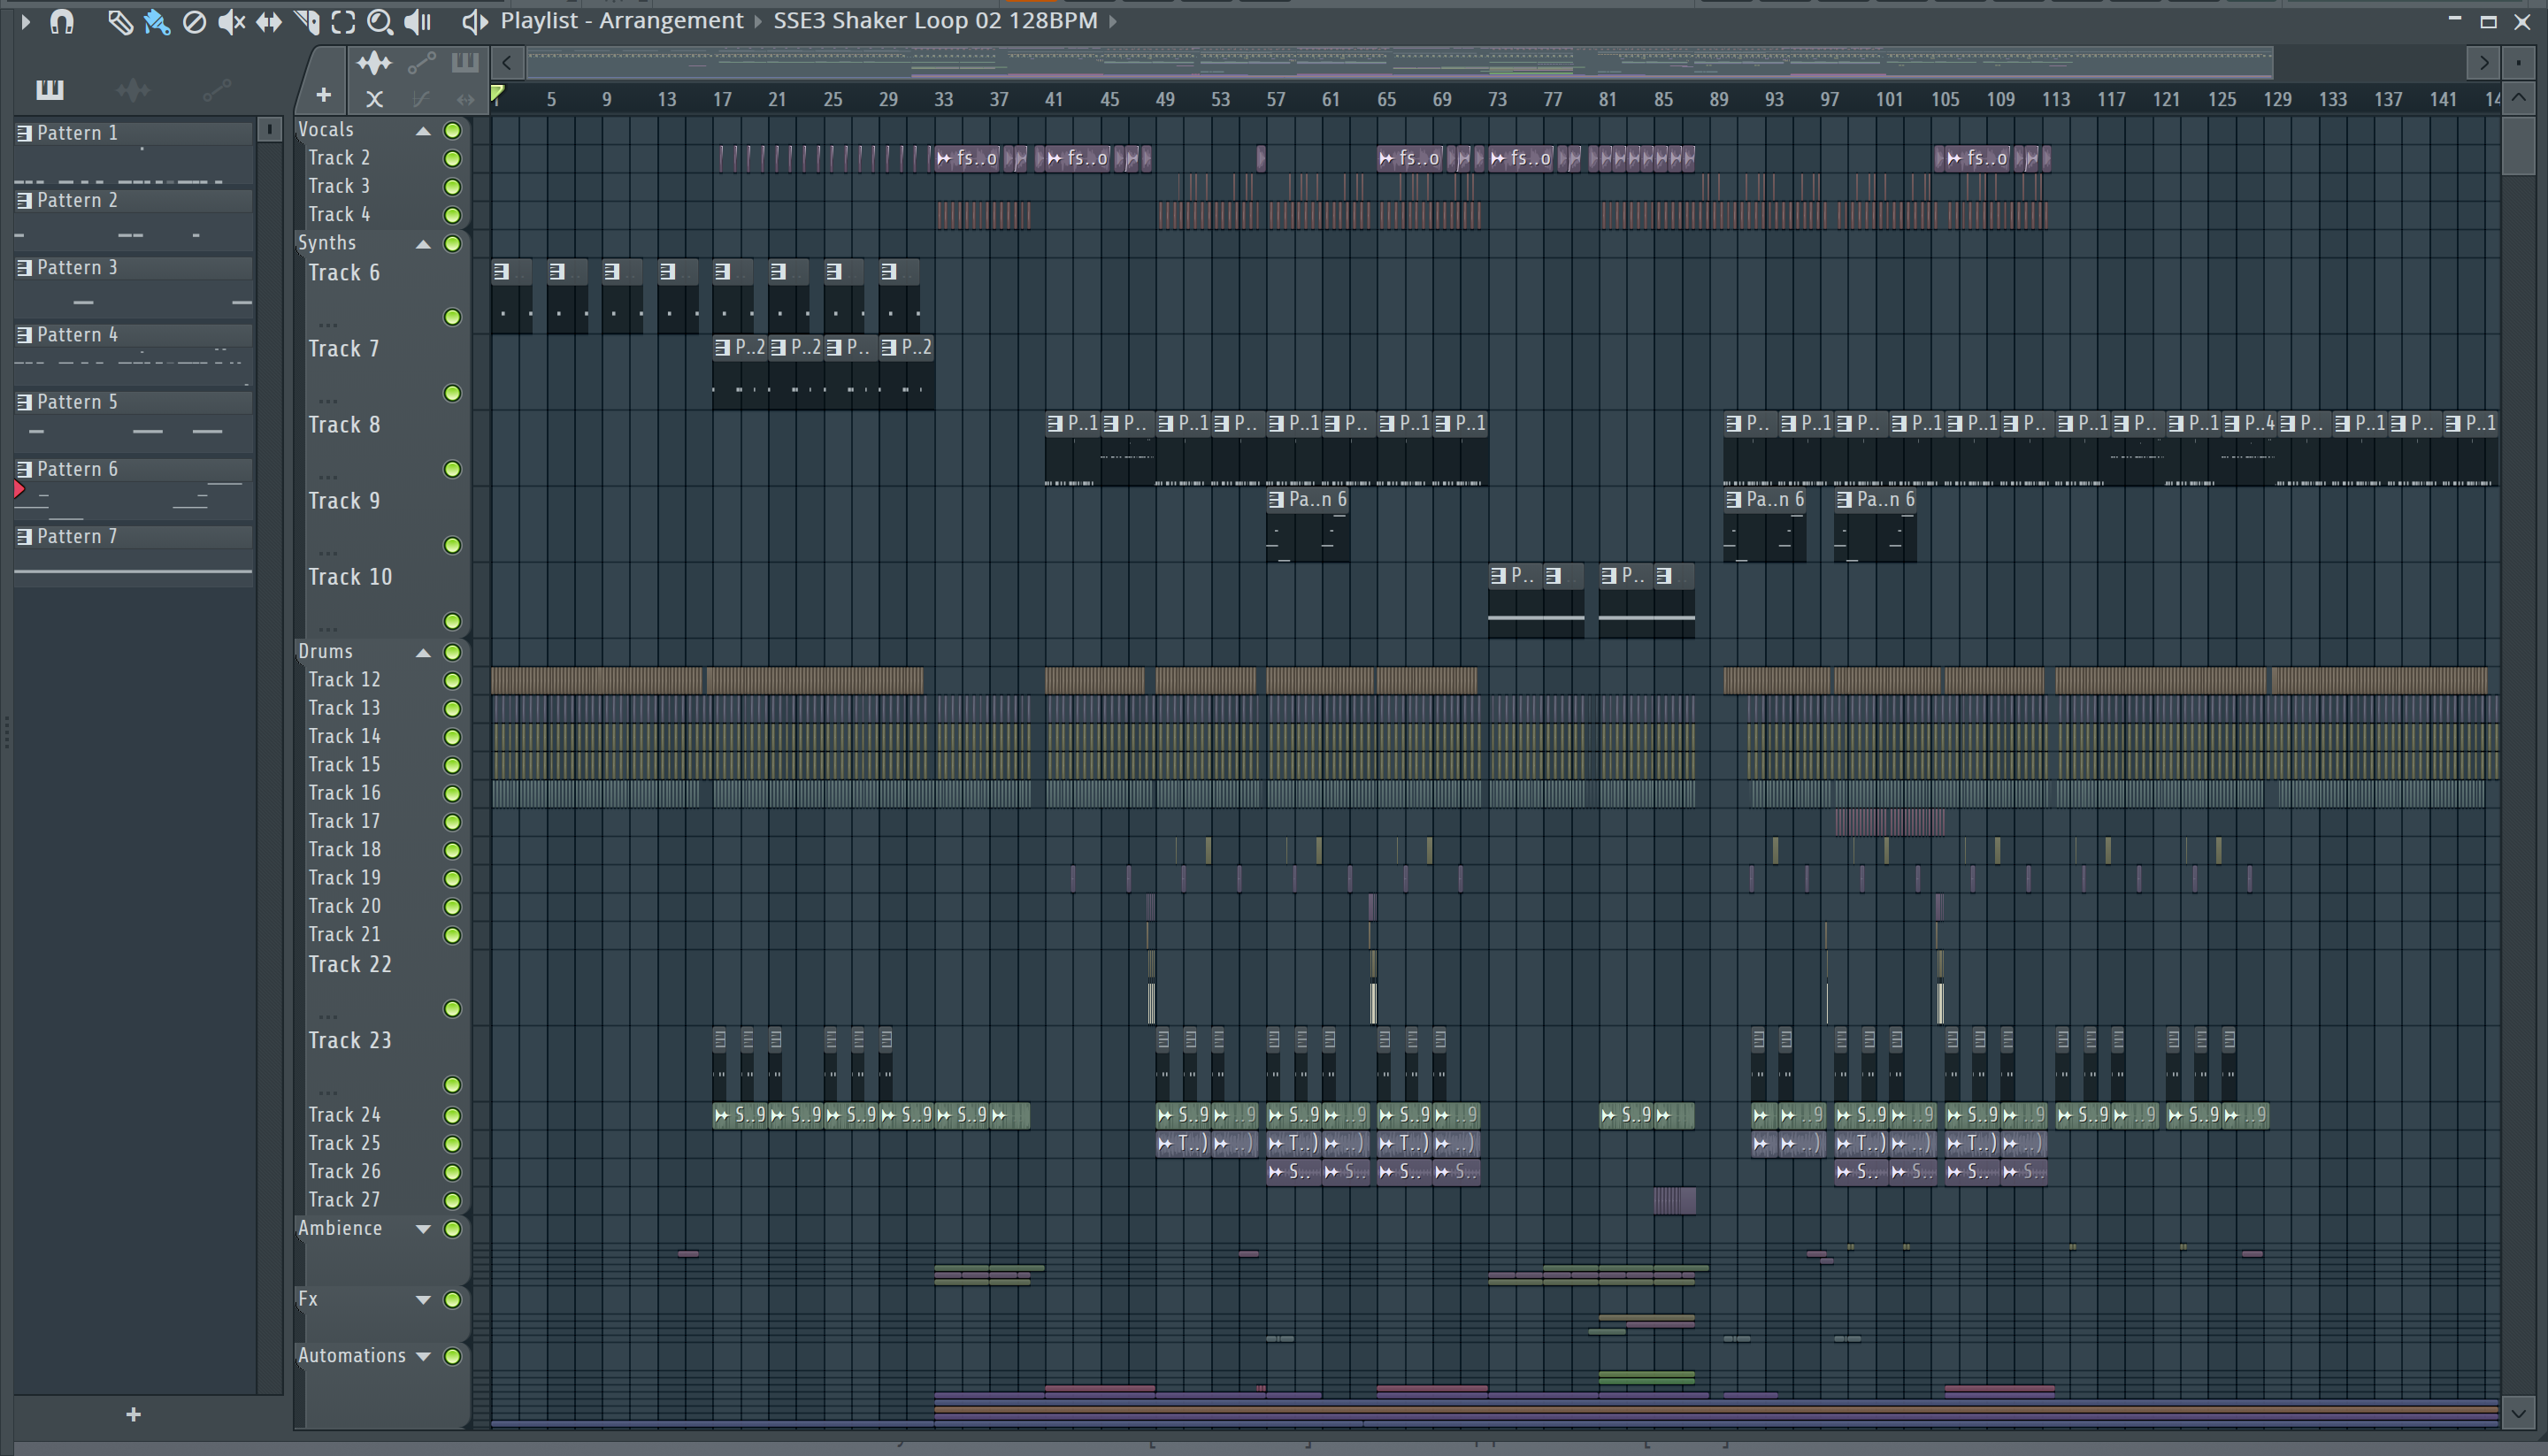The height and width of the screenshot is (1456, 2548).
Task: Select the Mute tool
Action: click(231, 22)
